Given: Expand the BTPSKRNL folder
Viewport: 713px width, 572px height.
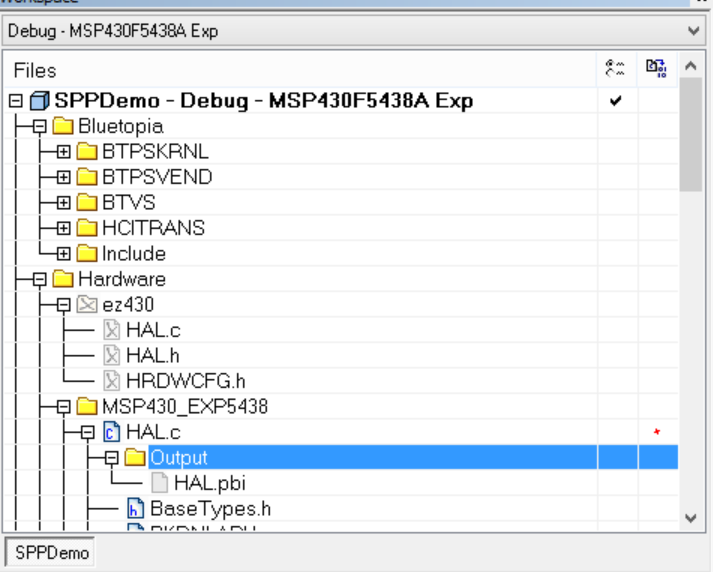Looking at the screenshot, I should (x=64, y=152).
